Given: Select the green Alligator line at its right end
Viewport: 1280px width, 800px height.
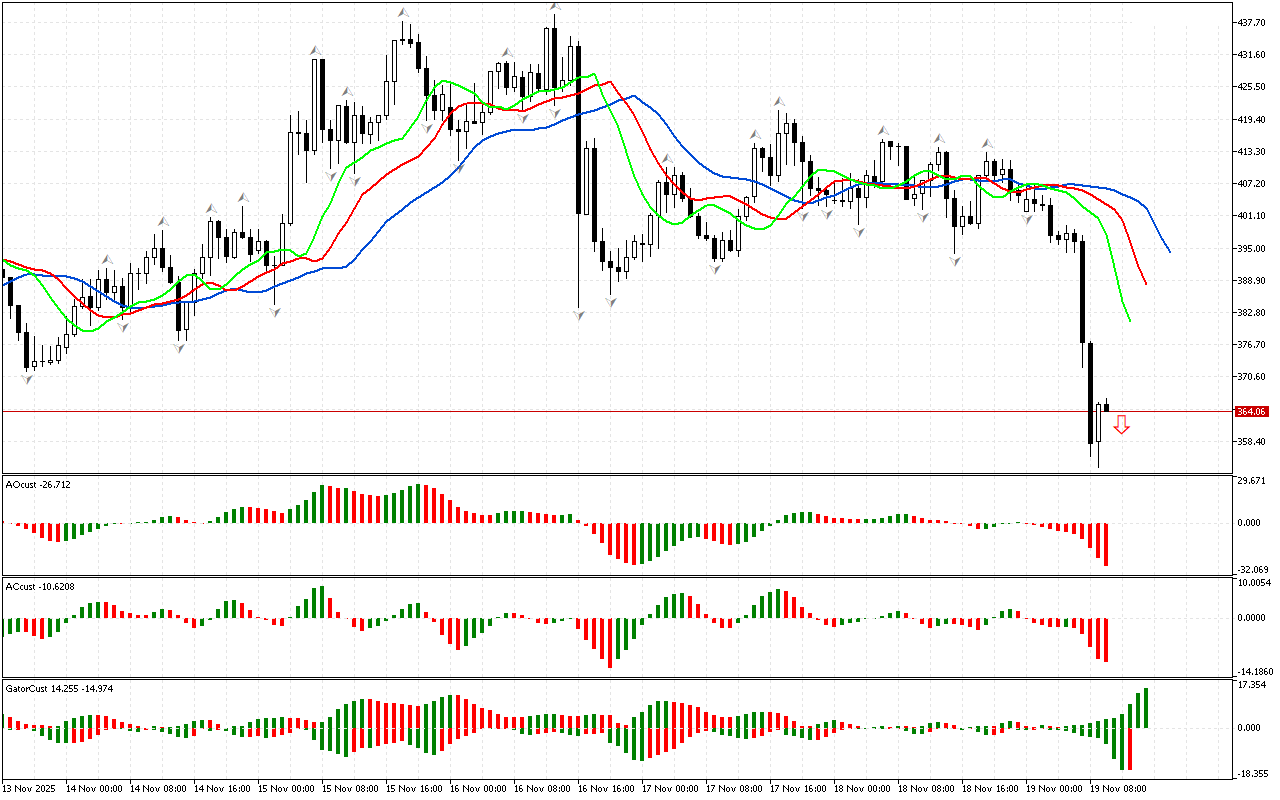Looking at the screenshot, I should tap(1129, 319).
